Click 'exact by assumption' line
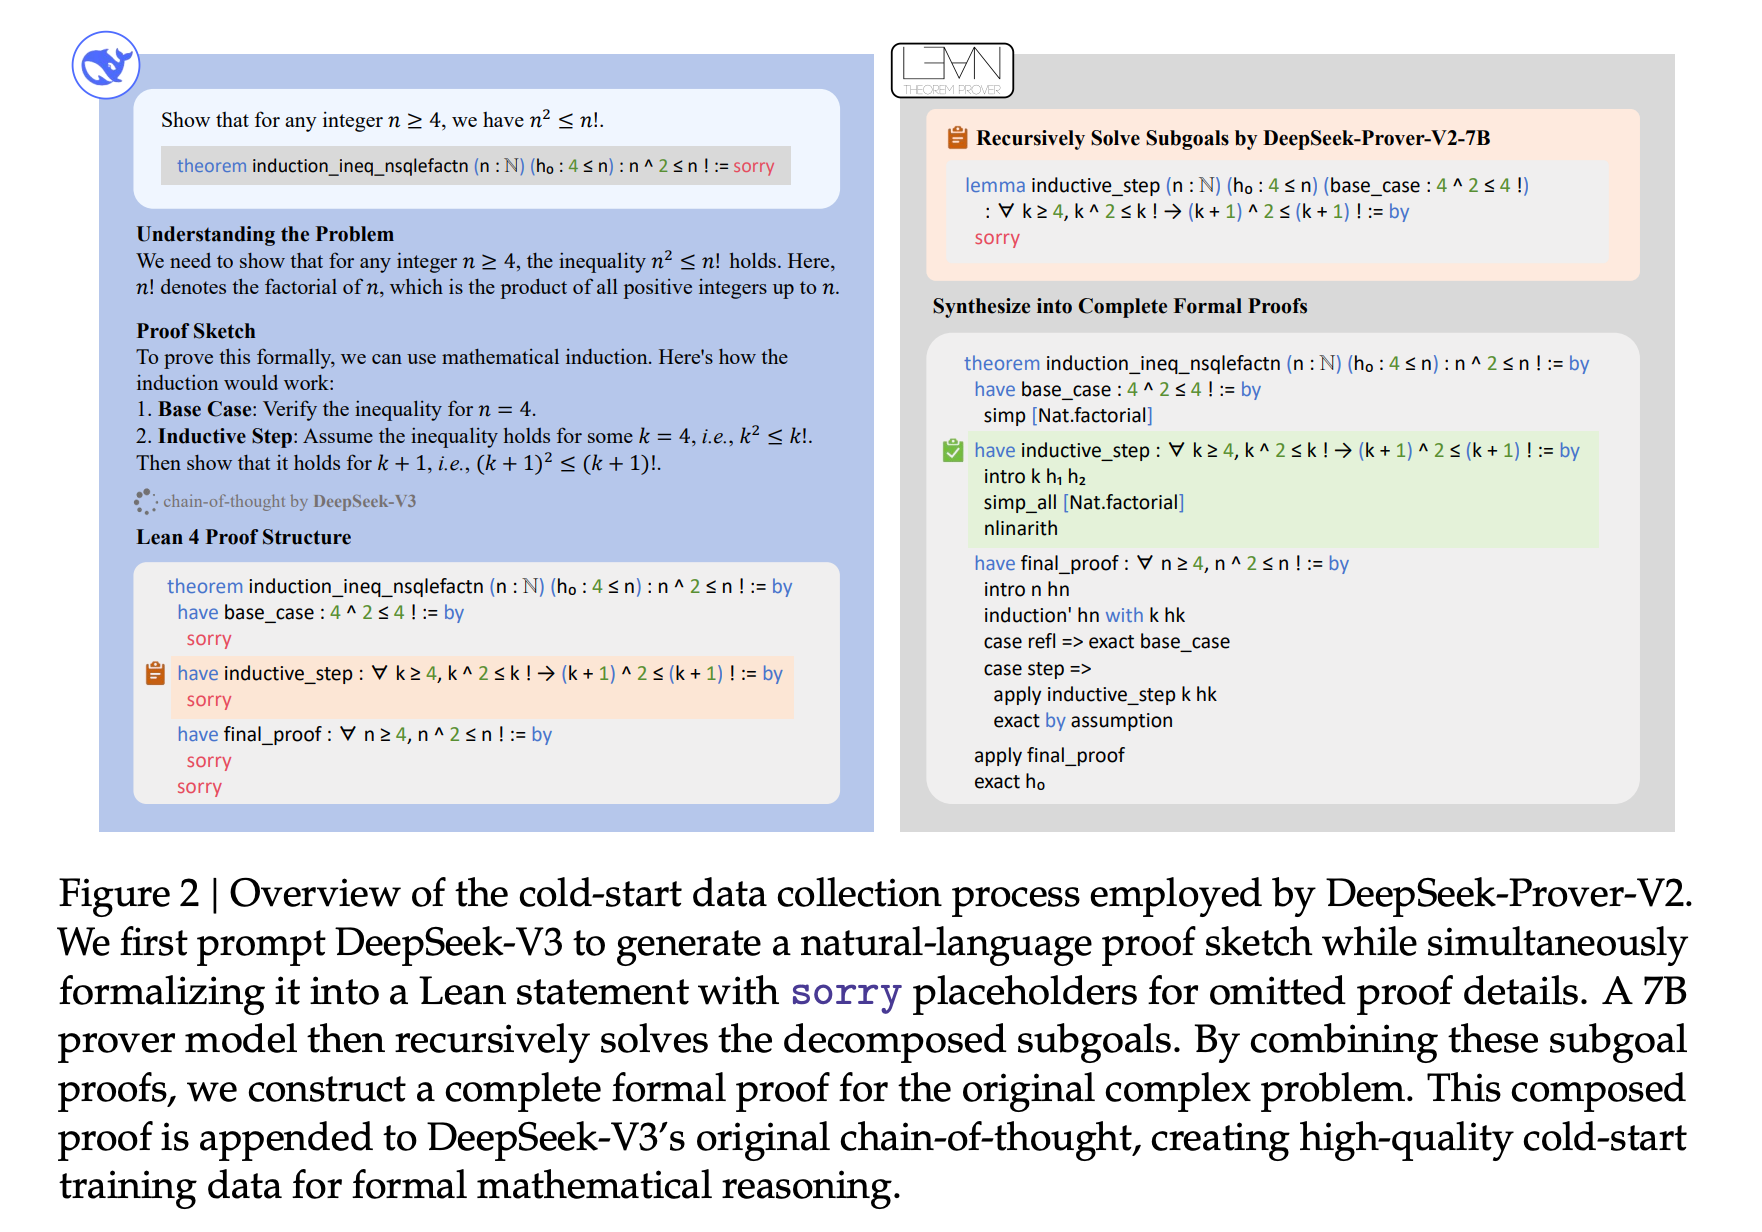Viewport: 1762px width, 1232px height. pos(1083,720)
